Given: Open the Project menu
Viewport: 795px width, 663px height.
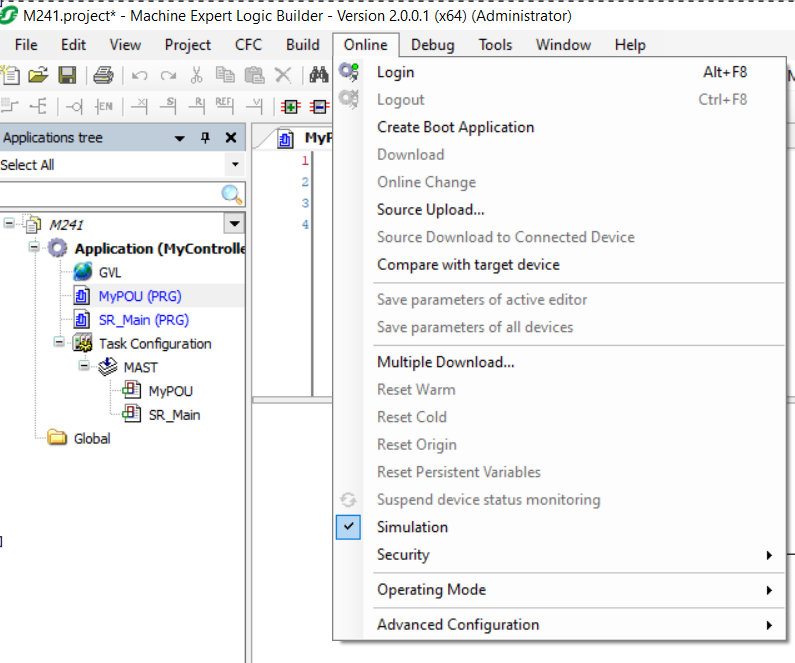Looking at the screenshot, I should click(188, 45).
